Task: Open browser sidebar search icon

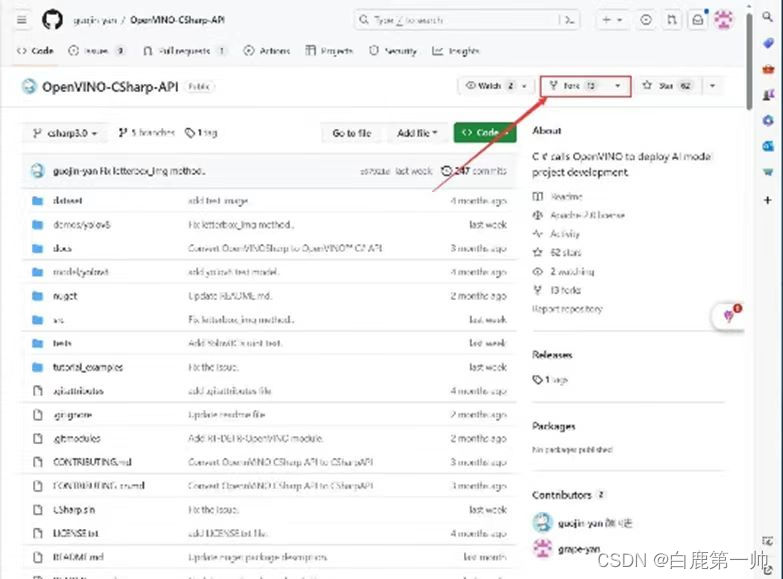Action: (768, 17)
